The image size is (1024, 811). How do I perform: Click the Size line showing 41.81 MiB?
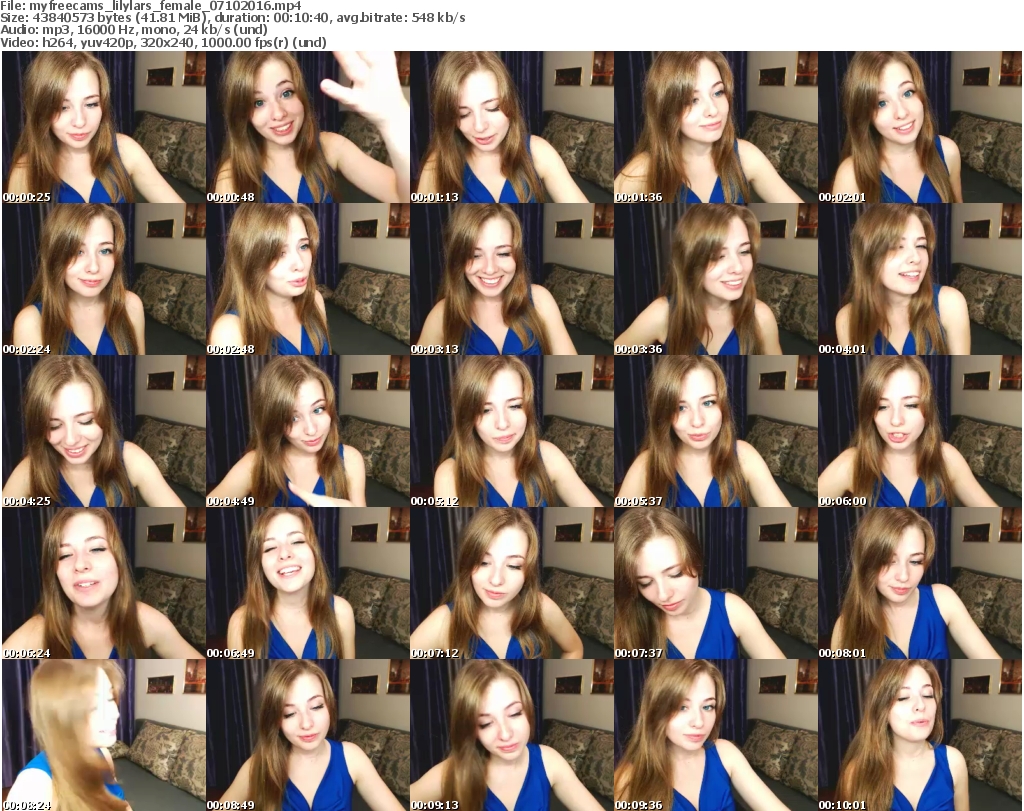point(232,18)
